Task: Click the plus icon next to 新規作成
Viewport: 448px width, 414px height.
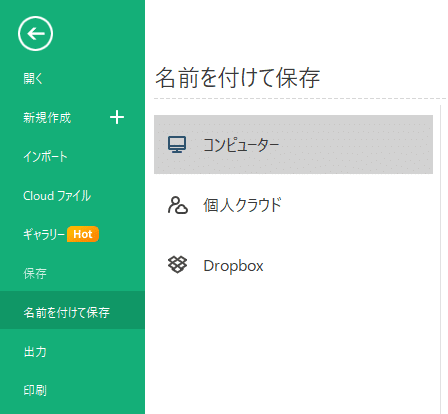Action: click(x=117, y=118)
